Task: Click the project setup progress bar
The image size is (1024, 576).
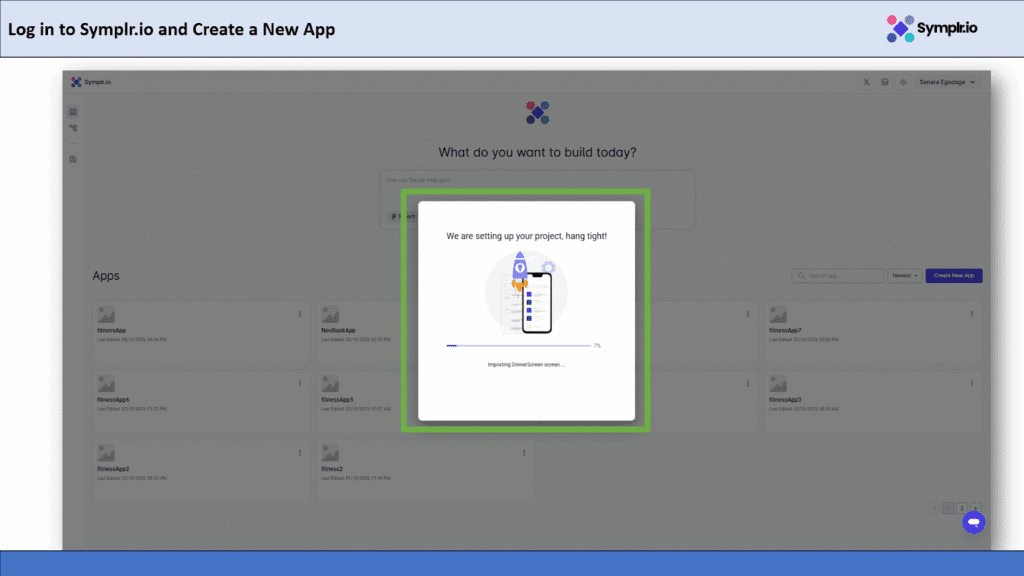Action: click(x=518, y=345)
